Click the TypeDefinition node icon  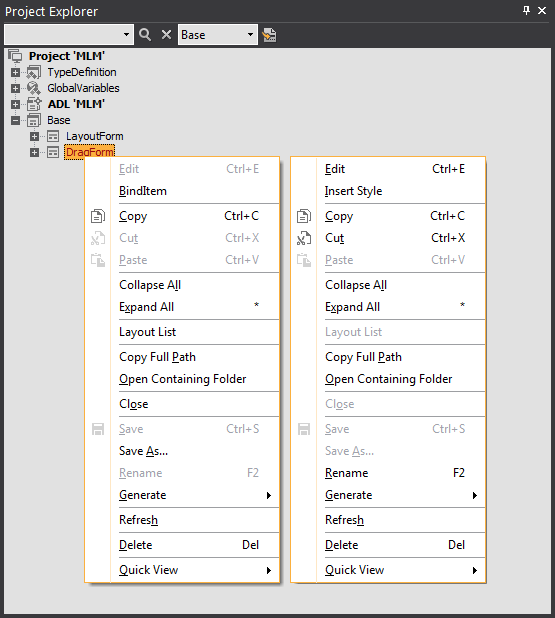click(x=34, y=72)
